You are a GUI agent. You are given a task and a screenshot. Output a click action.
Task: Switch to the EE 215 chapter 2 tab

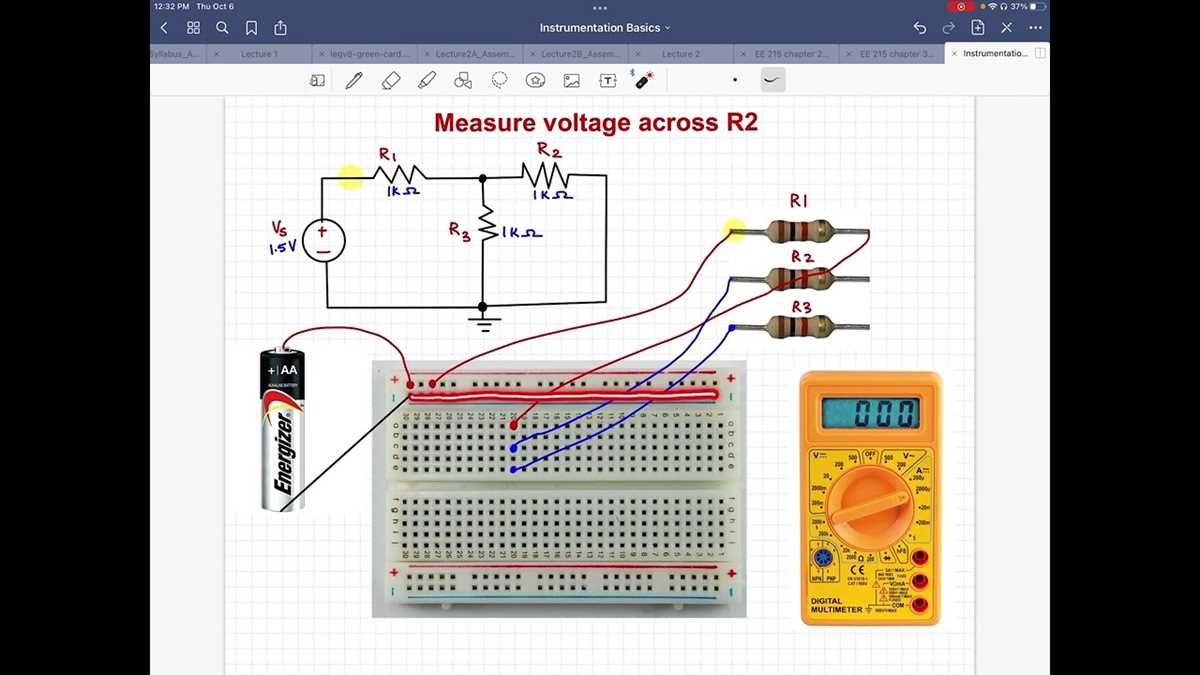coord(794,54)
